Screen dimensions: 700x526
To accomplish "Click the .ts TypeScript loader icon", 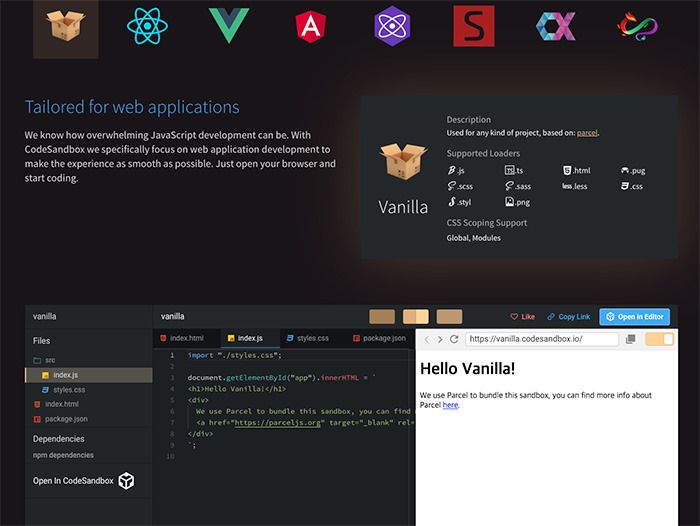I will point(509,170).
